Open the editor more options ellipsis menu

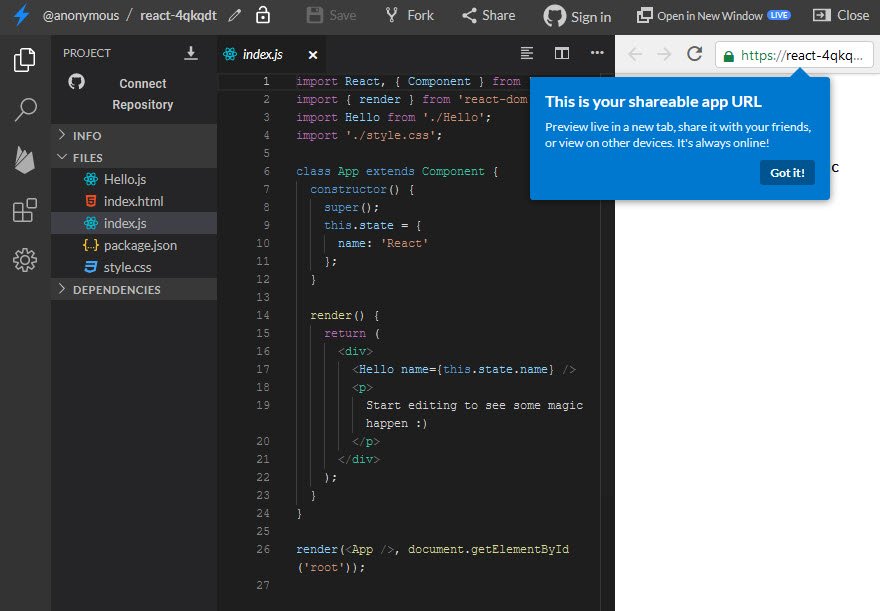coord(597,53)
